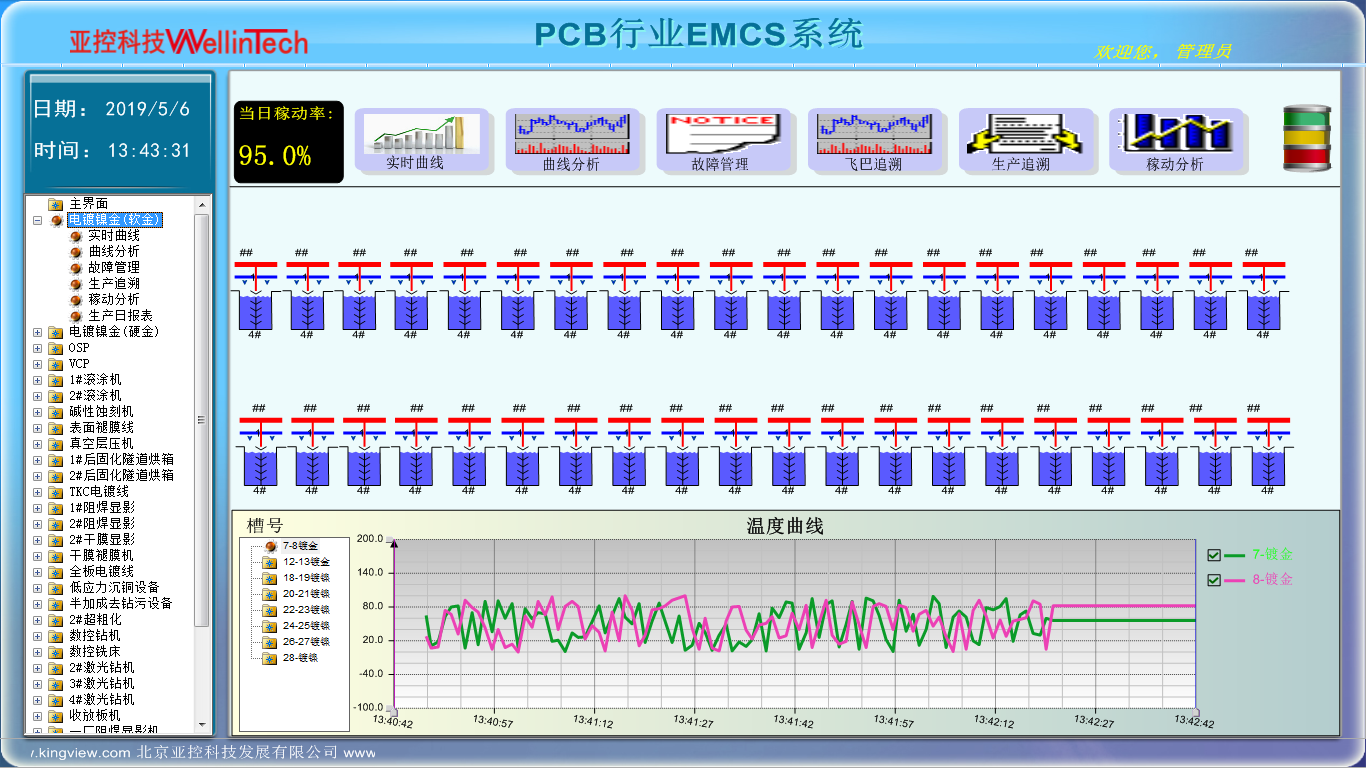Viewport: 1366px width, 768px height.
Task: Open the 飞巴追溯 toolbar icon
Action: pos(874,140)
